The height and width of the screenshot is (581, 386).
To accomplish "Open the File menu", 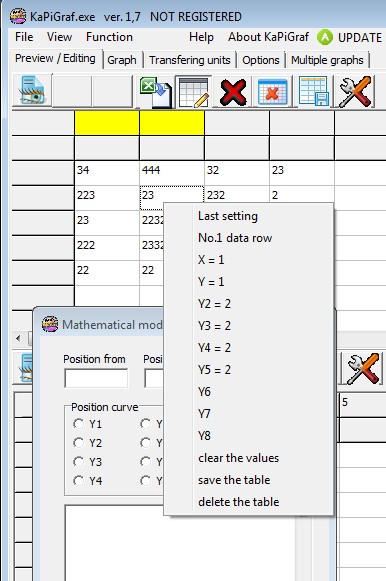I will 24,37.
